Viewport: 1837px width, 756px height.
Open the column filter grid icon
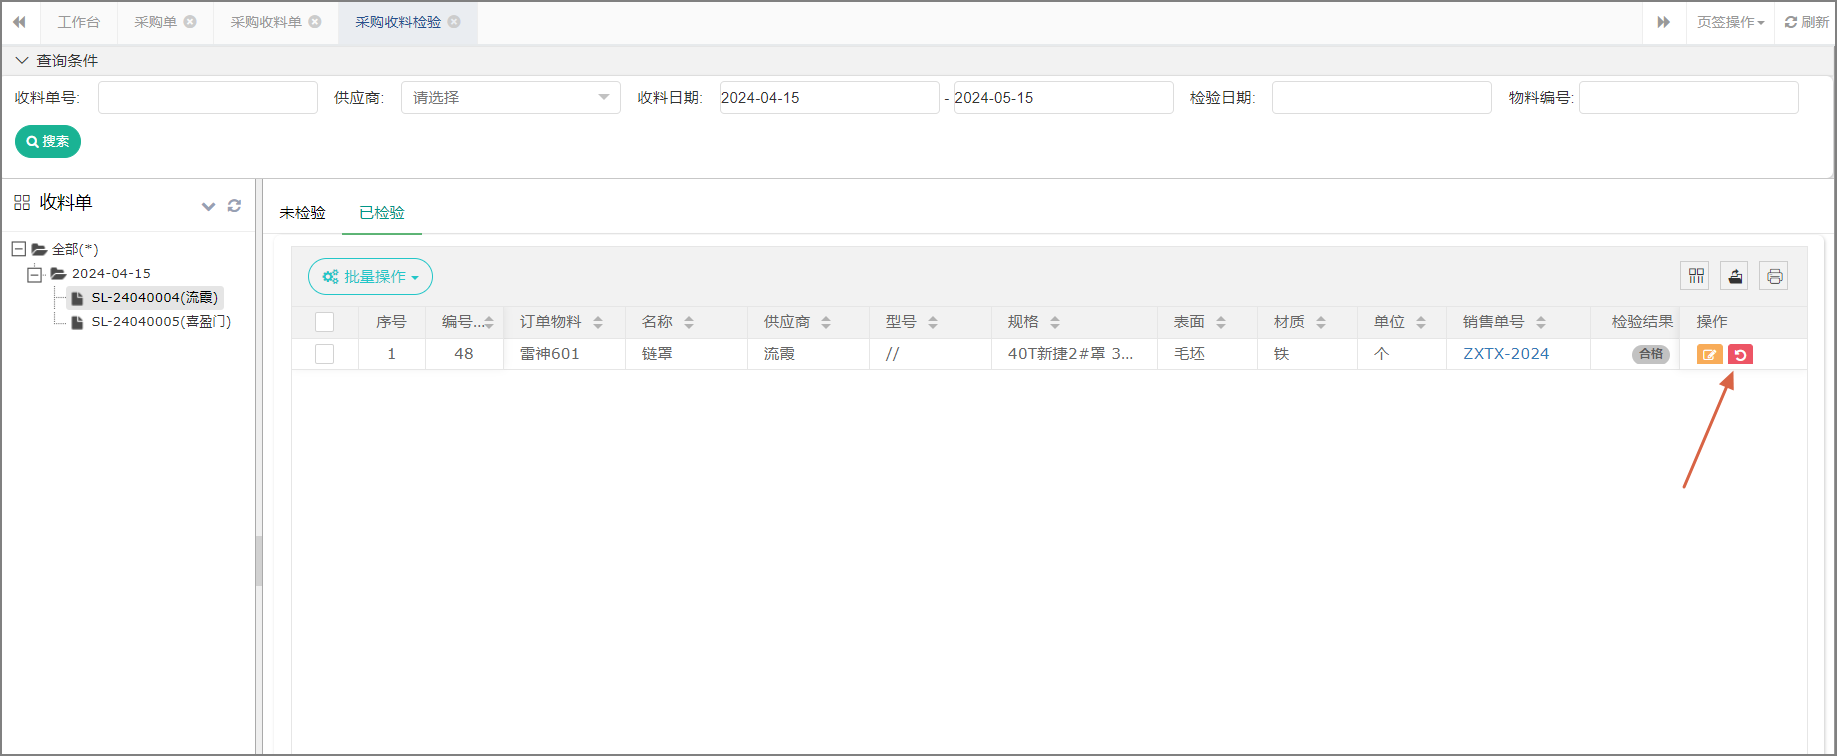(x=1696, y=276)
